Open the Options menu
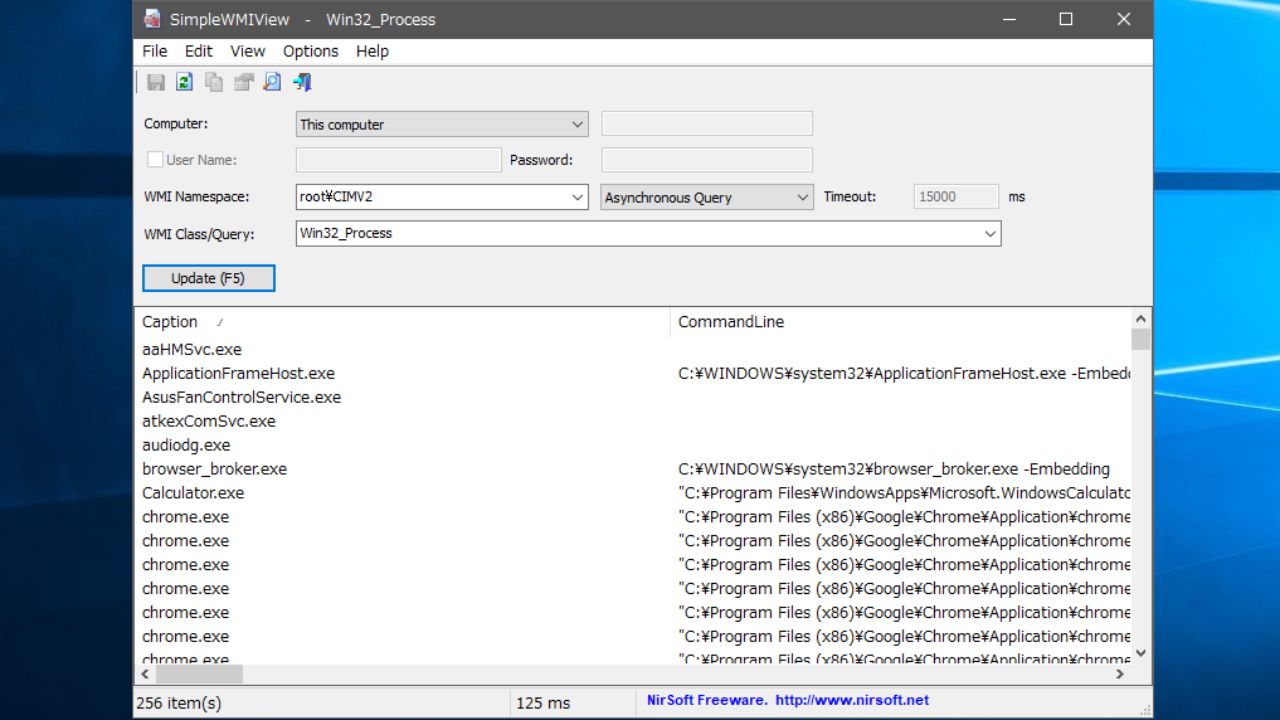 [311, 51]
